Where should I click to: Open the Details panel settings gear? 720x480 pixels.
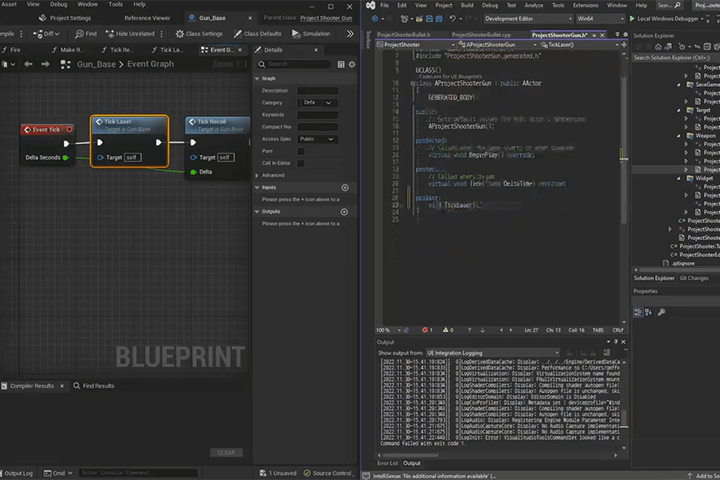[352, 64]
